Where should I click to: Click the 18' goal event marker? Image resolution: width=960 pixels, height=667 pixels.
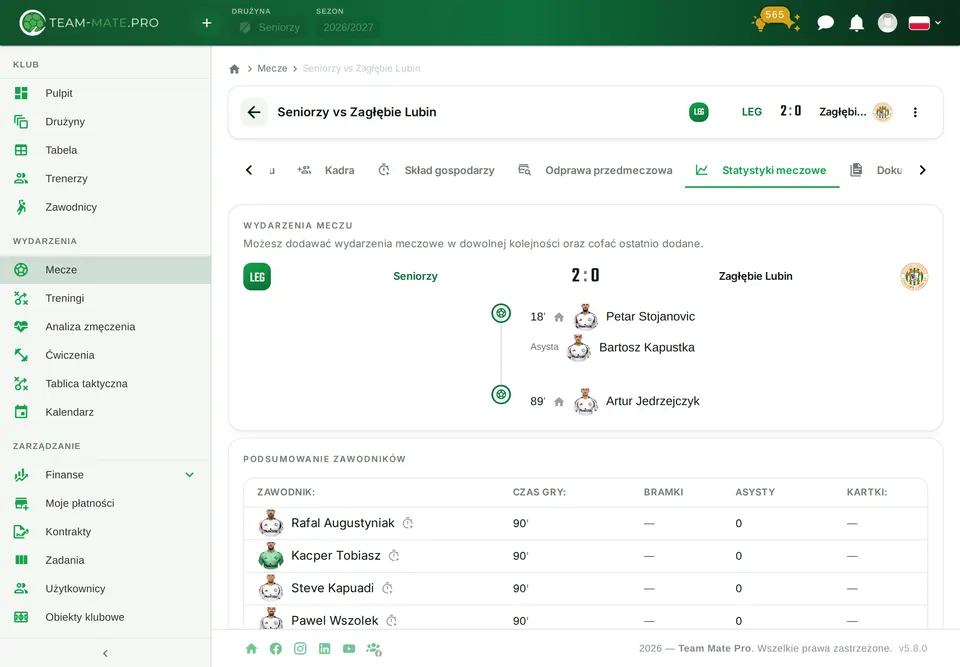501,314
